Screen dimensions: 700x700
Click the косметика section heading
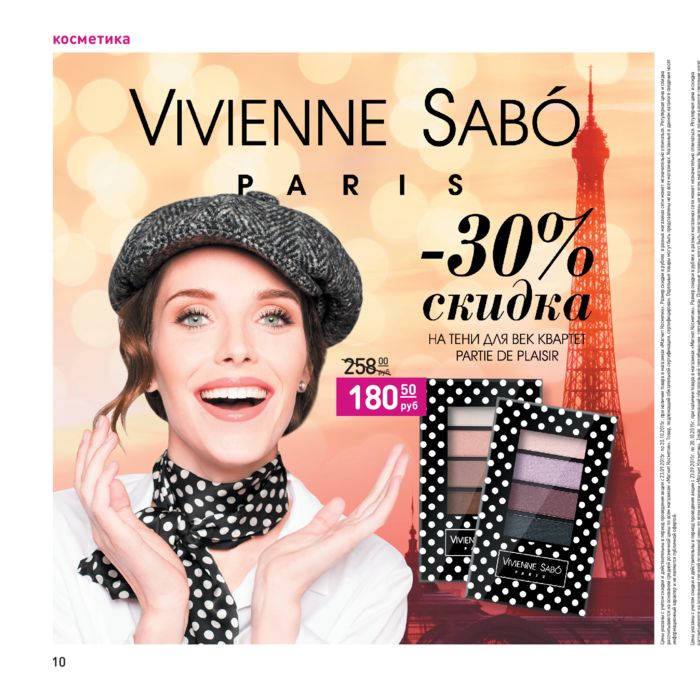tap(92, 39)
